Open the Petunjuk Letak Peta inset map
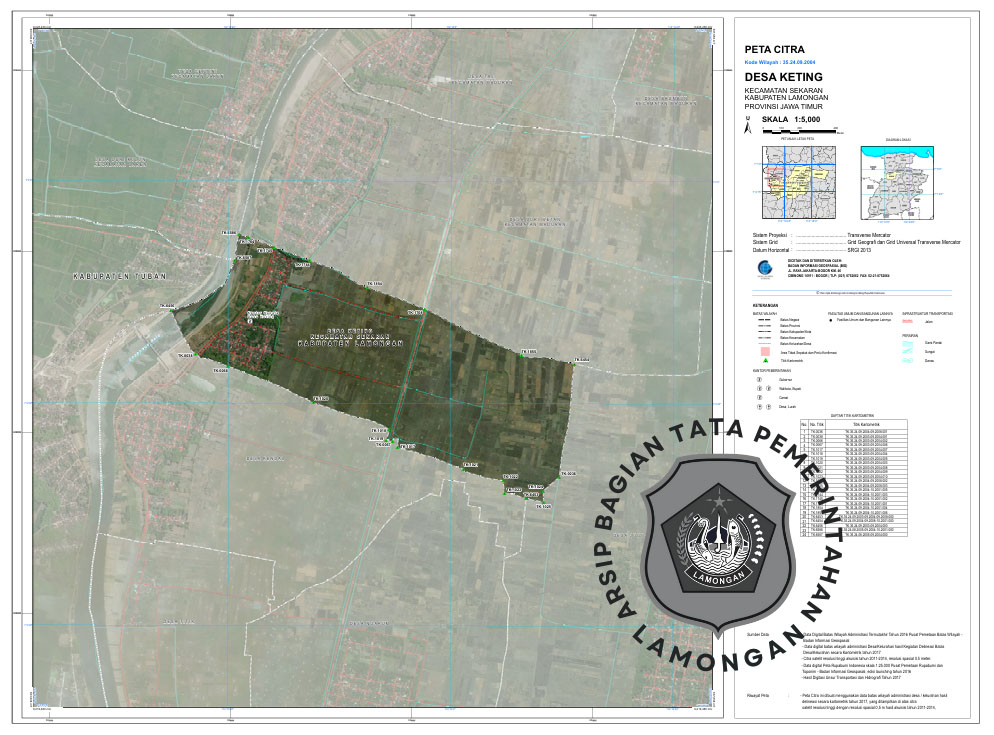The width and height of the screenshot is (994, 735). [797, 181]
